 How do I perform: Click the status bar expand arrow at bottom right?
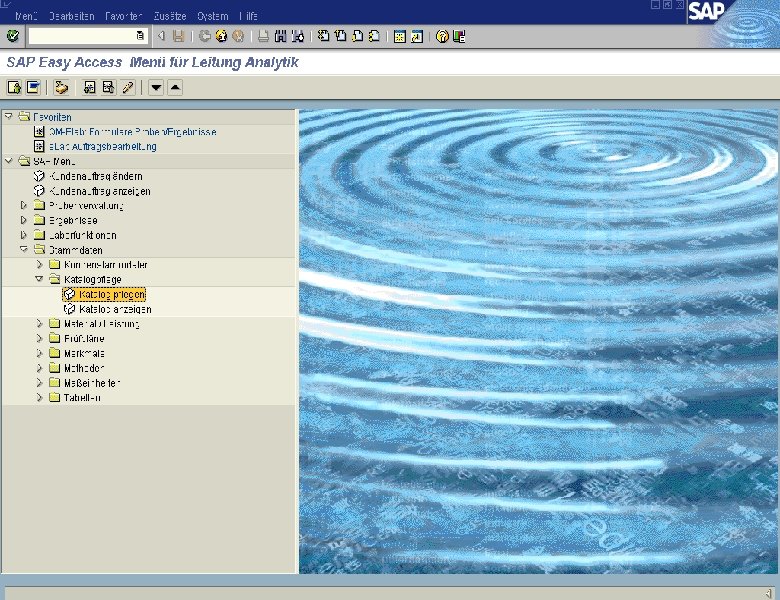click(769, 593)
